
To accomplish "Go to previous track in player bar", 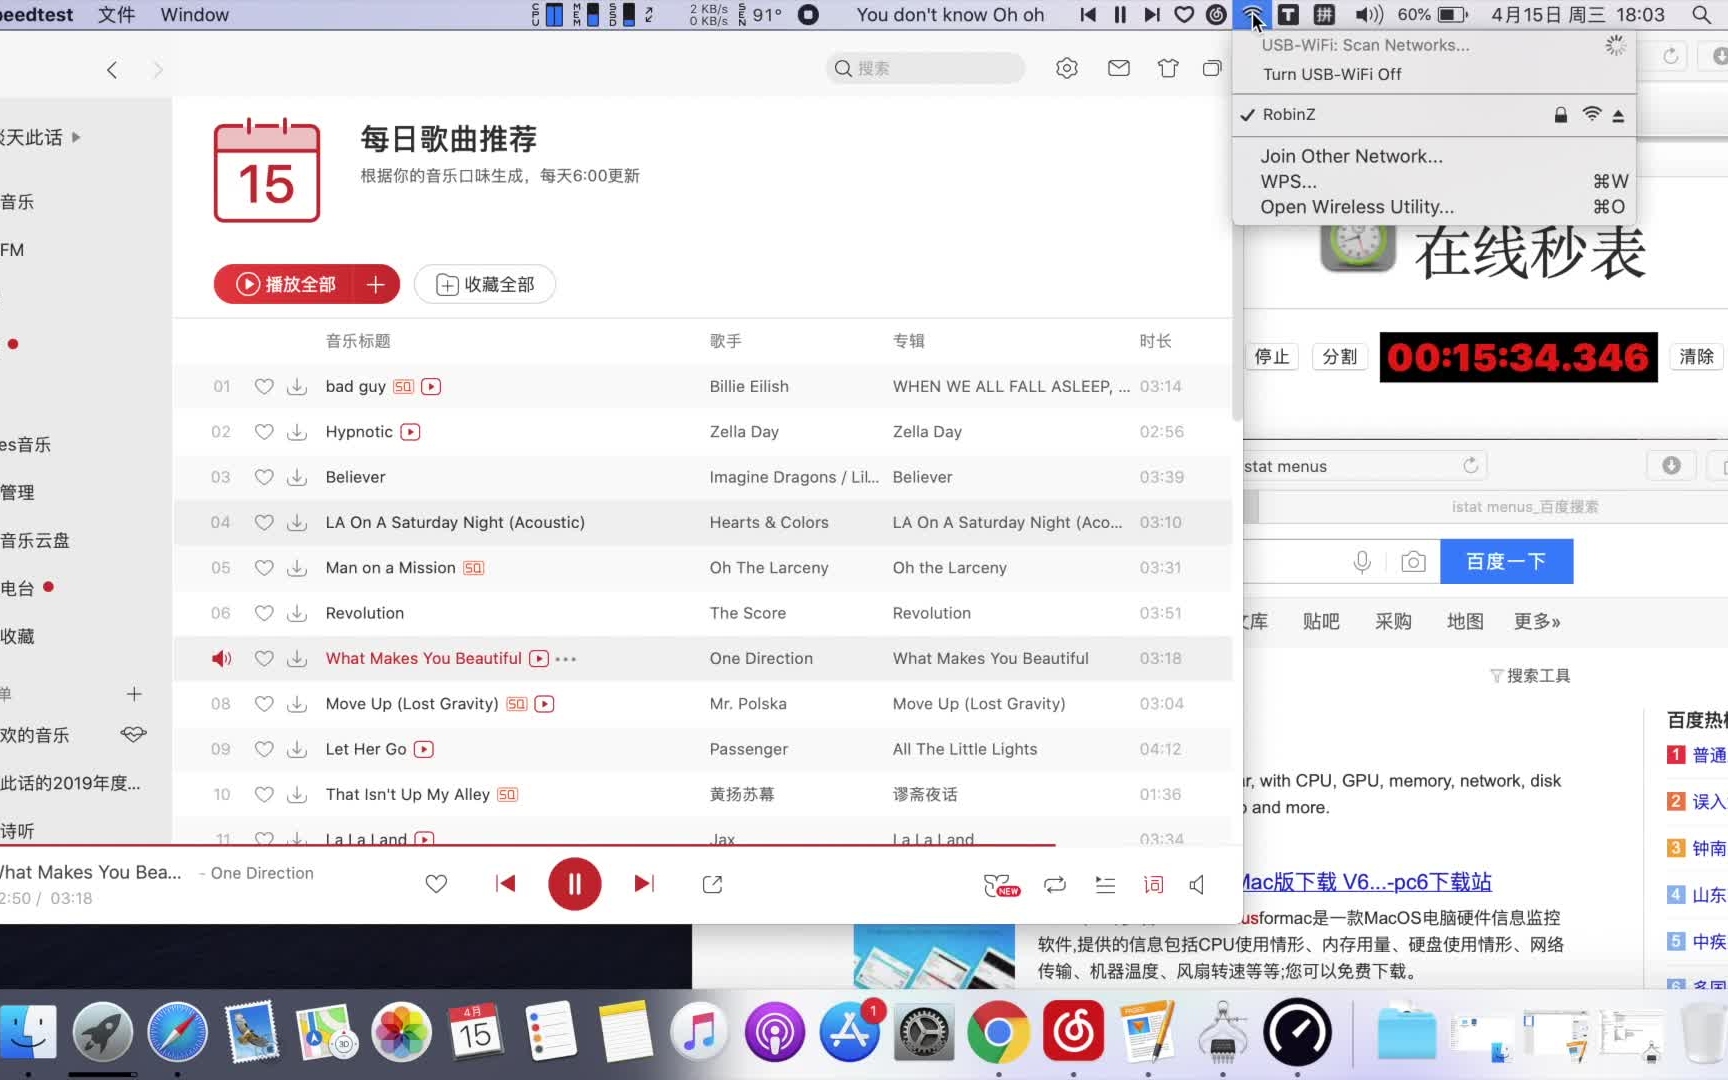I will tap(506, 884).
